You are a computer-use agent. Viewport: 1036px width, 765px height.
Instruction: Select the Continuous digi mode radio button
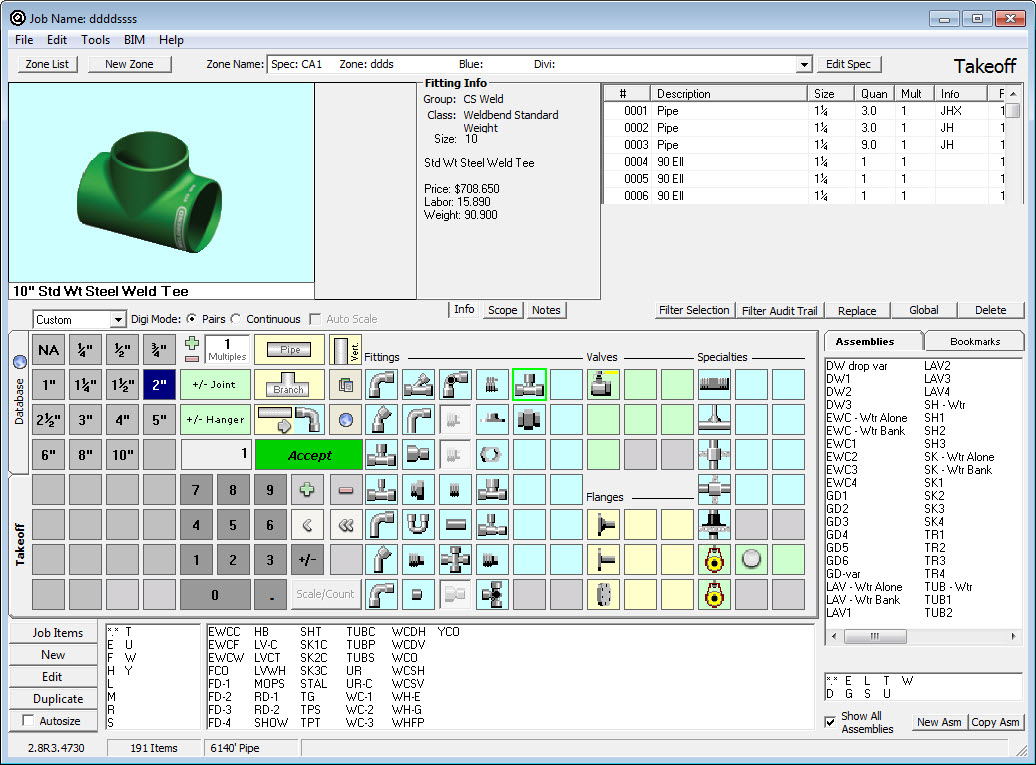click(236, 319)
